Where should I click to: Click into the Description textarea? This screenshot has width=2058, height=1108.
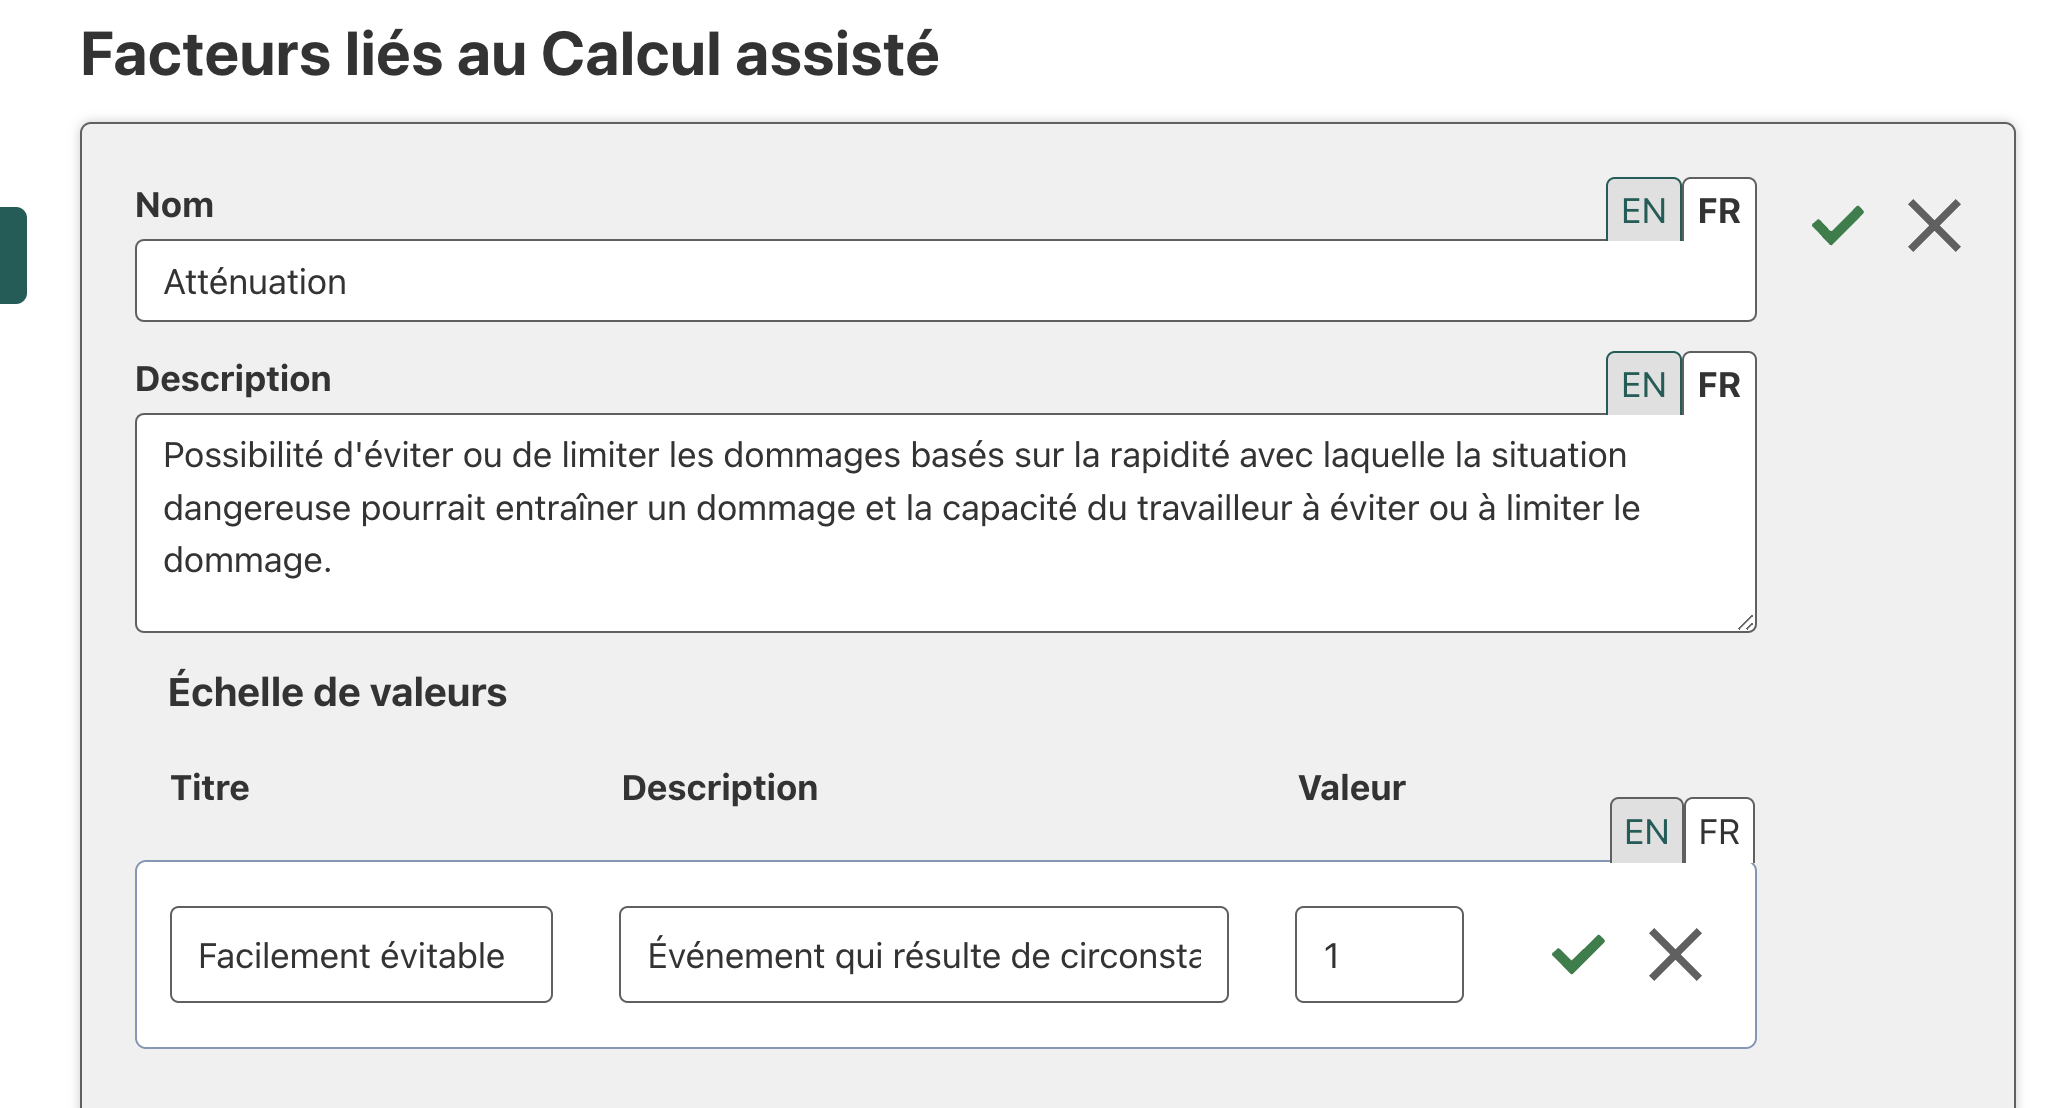click(x=945, y=522)
